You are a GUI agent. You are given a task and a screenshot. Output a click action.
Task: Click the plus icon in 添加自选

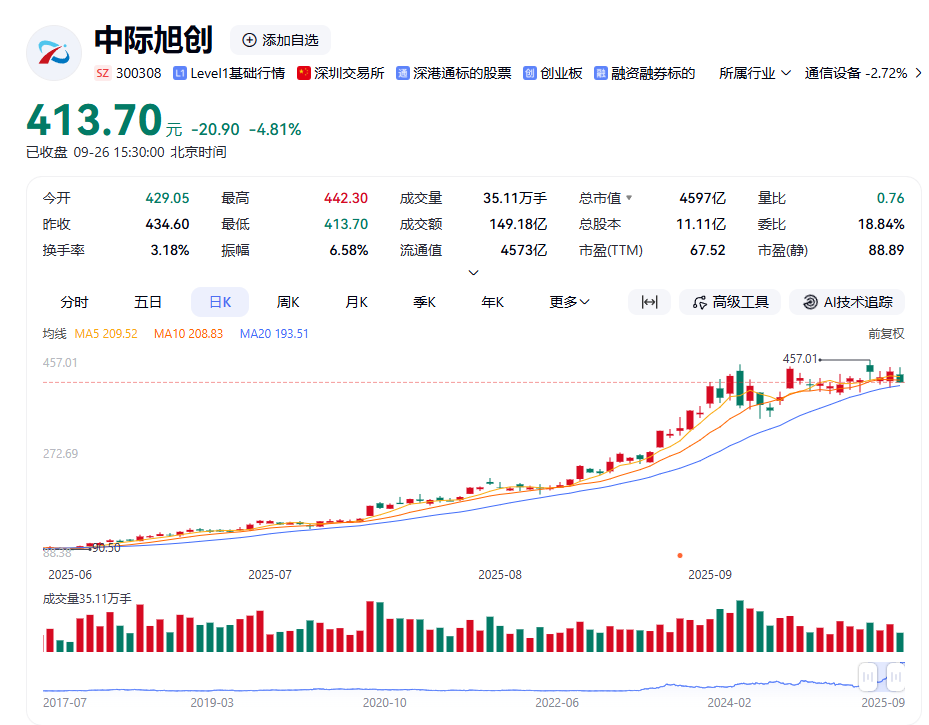[x=249, y=40]
